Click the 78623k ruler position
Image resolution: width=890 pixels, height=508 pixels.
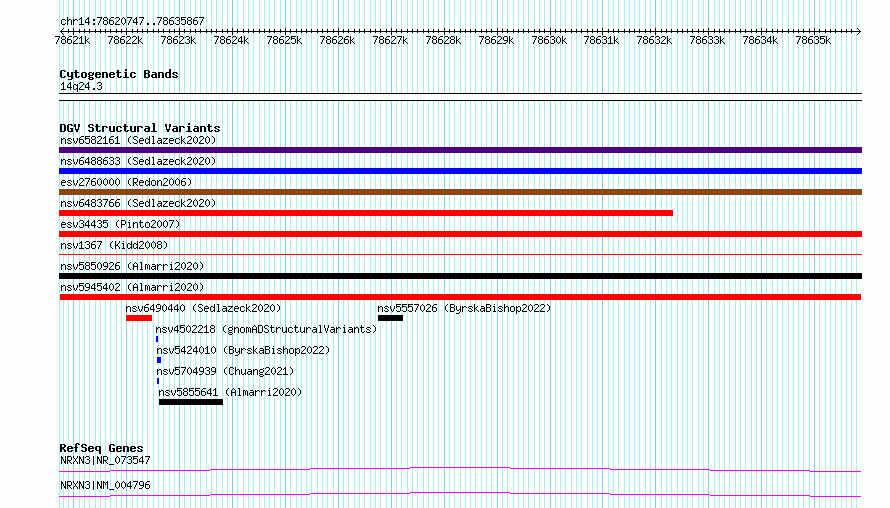pyautogui.click(x=178, y=40)
